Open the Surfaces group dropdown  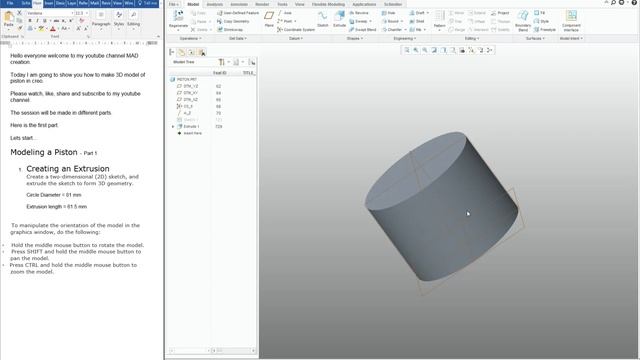click(x=535, y=38)
